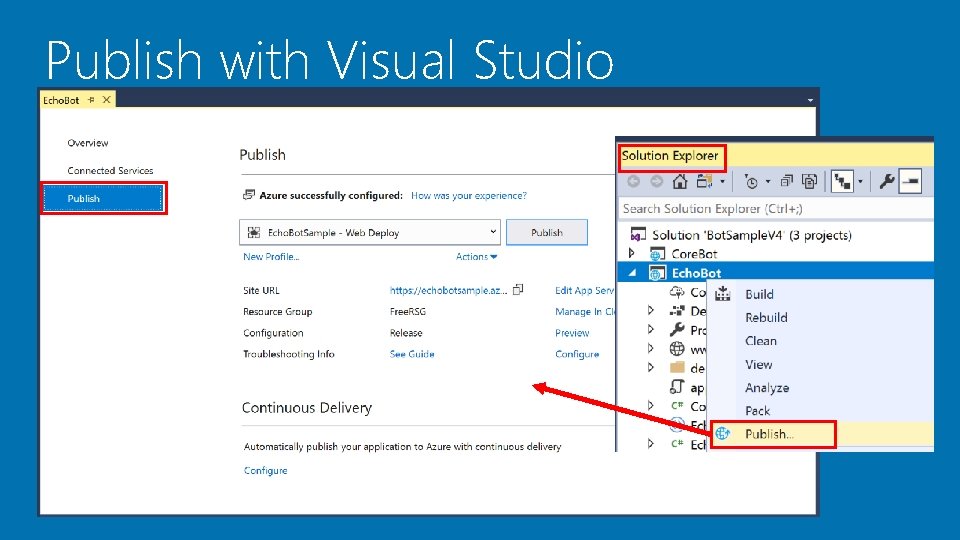960x540 pixels.
Task: Click the Solution Explorer panel title
Action: point(670,156)
